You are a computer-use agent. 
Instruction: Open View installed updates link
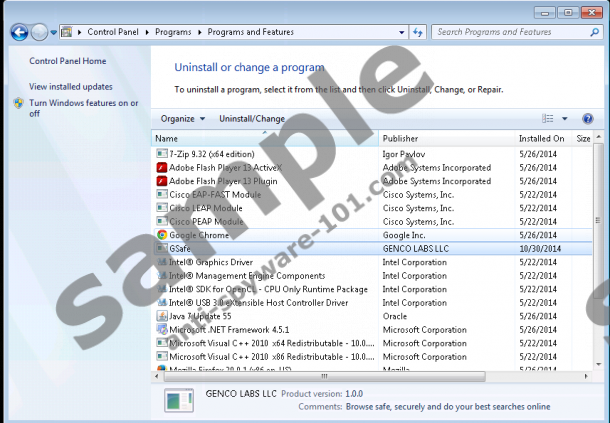[x=70, y=87]
